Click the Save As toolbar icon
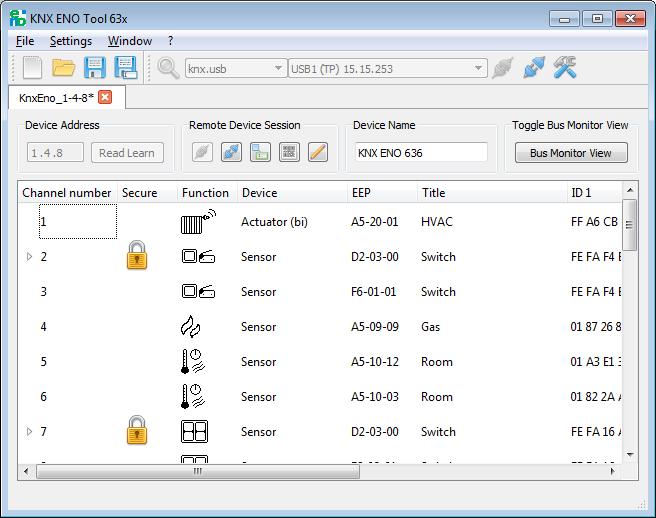656x518 pixels. pyautogui.click(x=126, y=67)
